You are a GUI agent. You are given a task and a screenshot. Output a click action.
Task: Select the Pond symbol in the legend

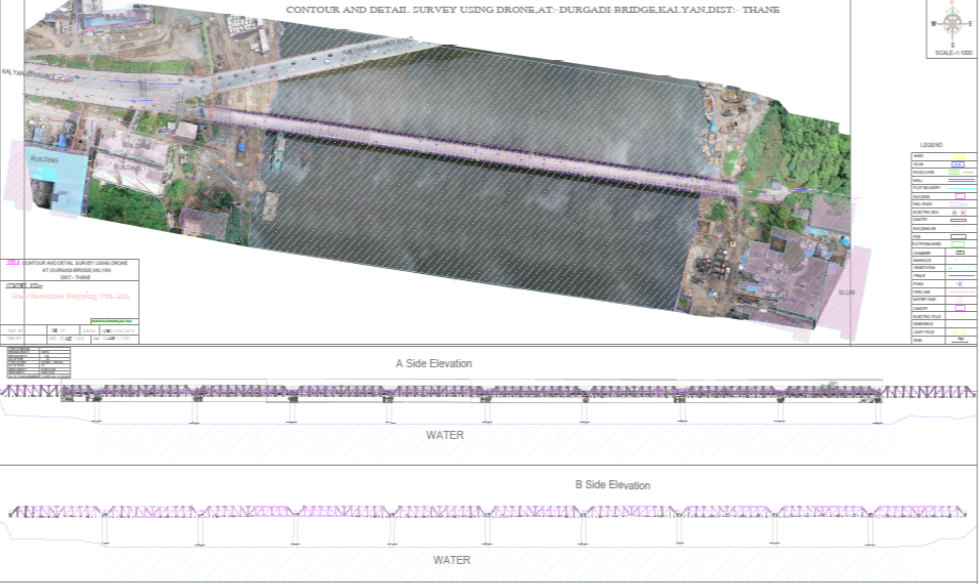click(958, 284)
